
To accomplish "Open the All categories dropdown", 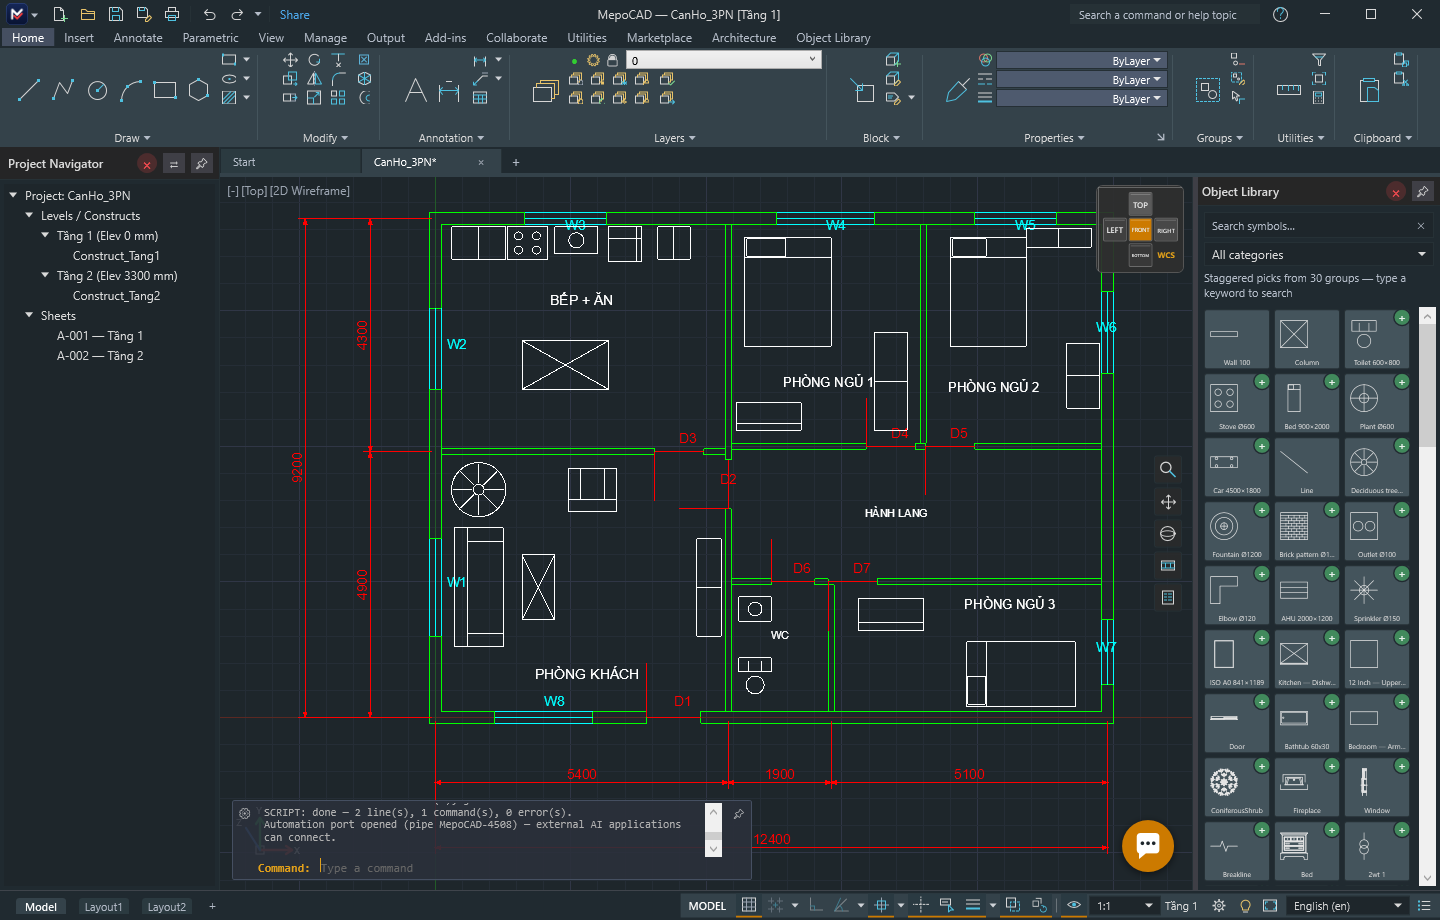I will [x=1318, y=255].
